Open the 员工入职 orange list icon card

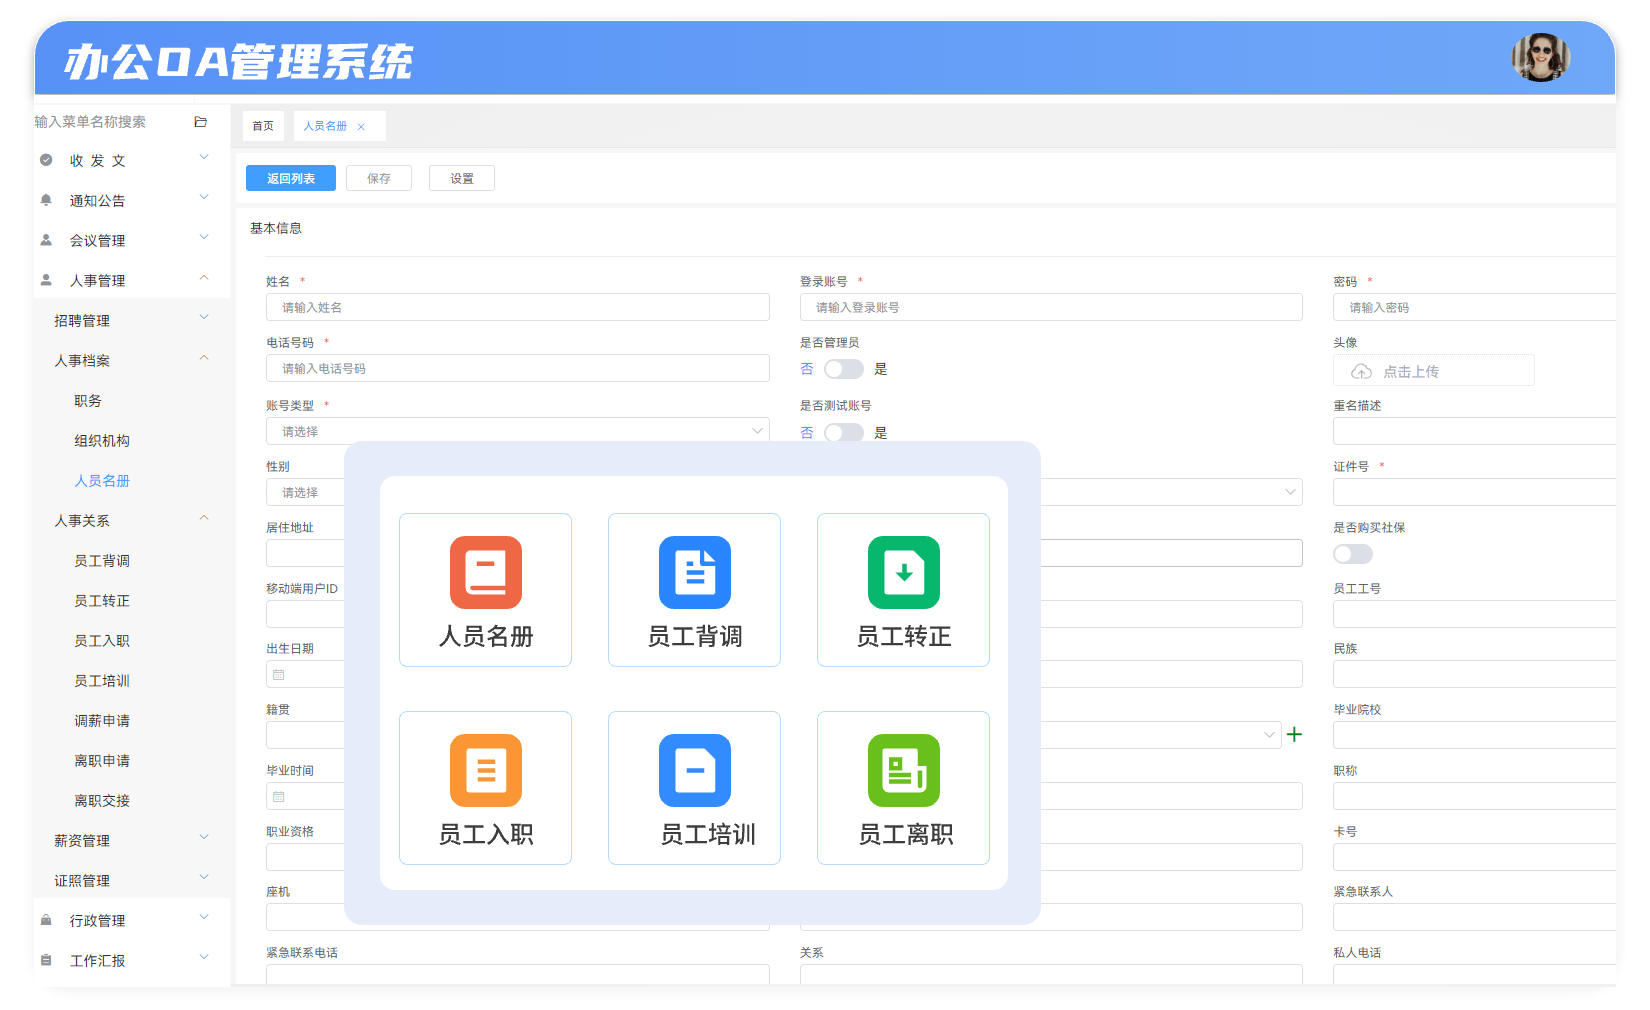(x=485, y=788)
